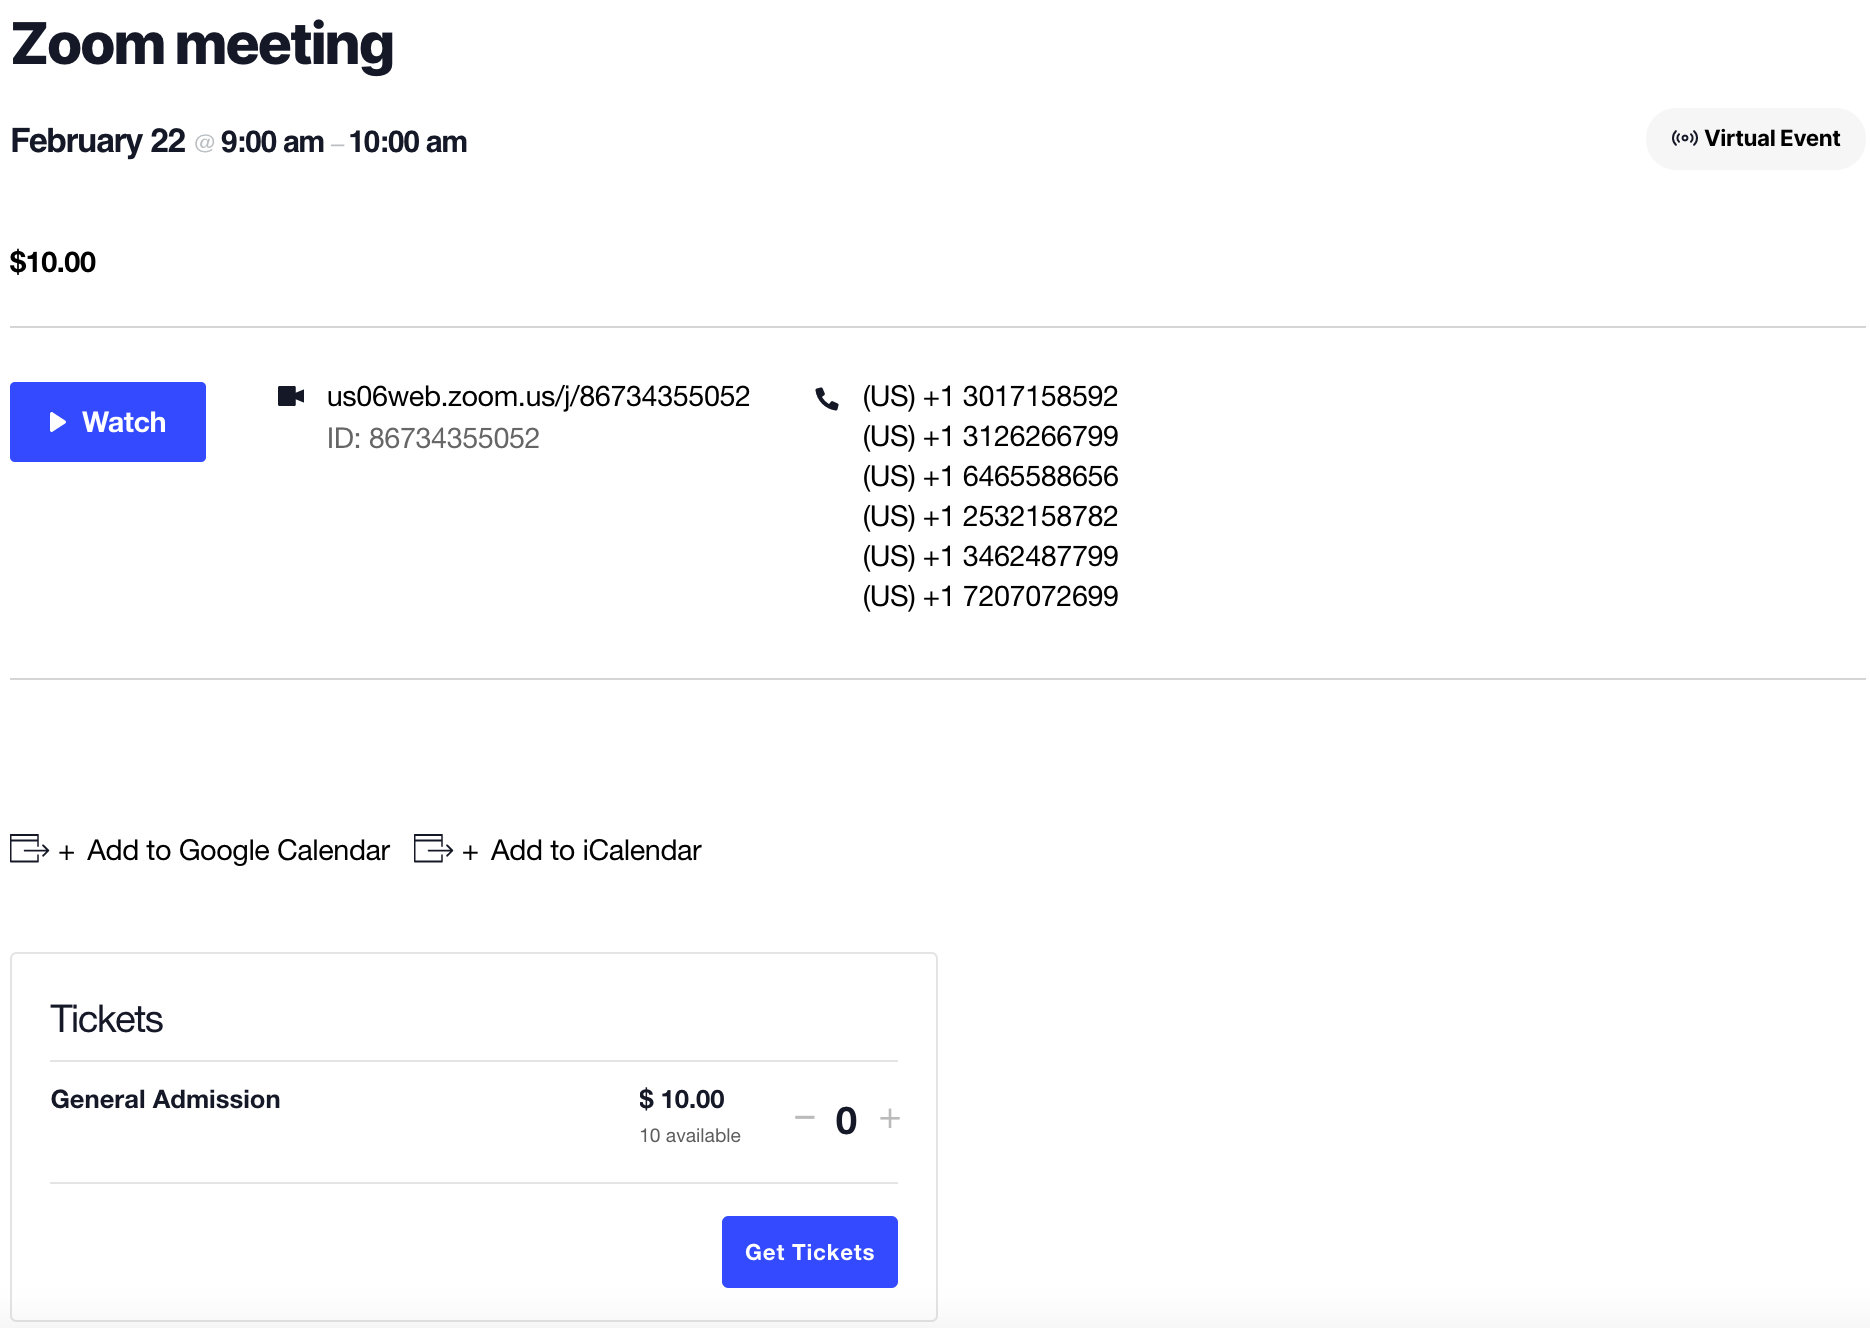Click export icon beside iCalendar

433,848
